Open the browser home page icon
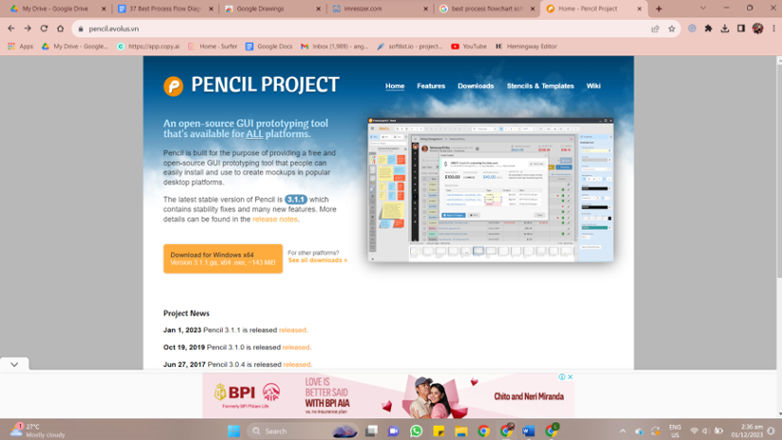This screenshot has width=782, height=440. 60,29
